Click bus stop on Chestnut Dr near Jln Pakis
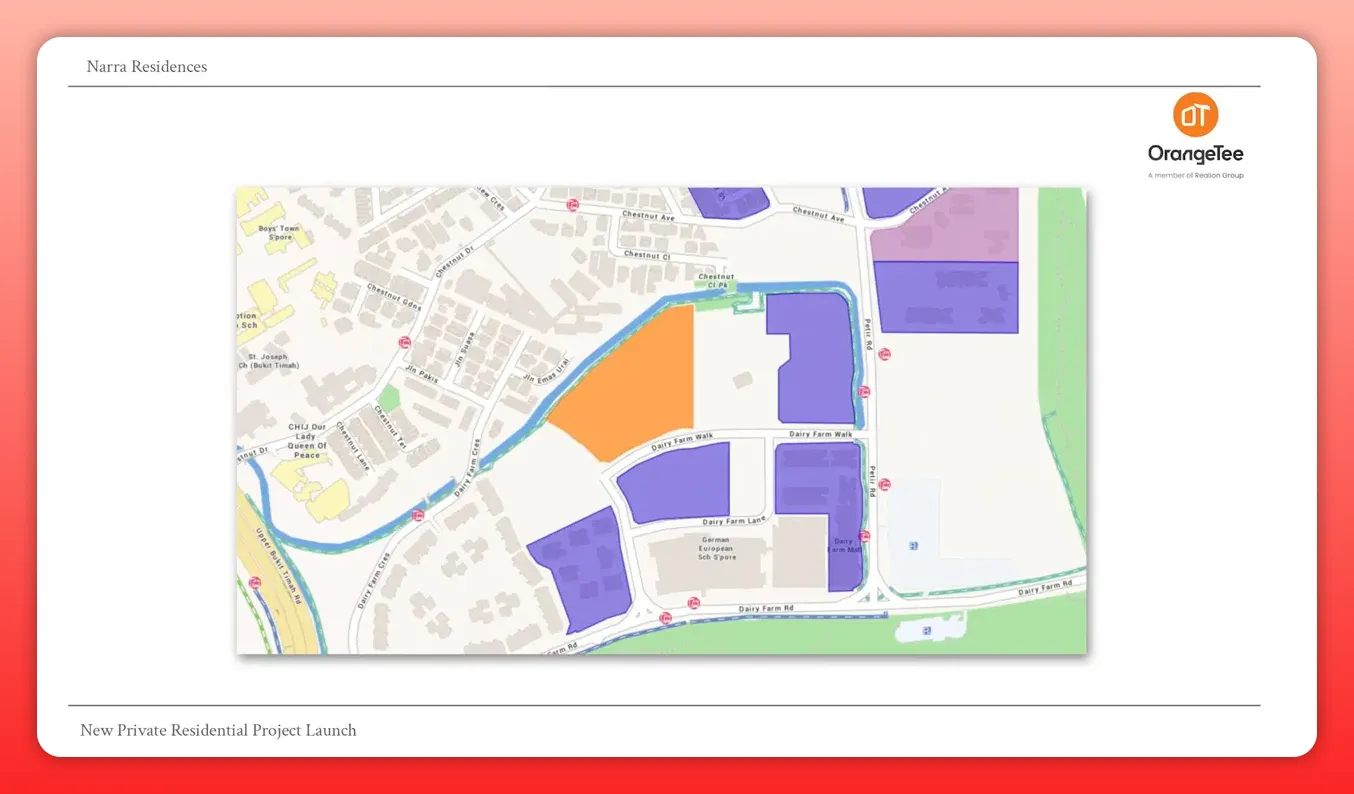 pos(405,342)
